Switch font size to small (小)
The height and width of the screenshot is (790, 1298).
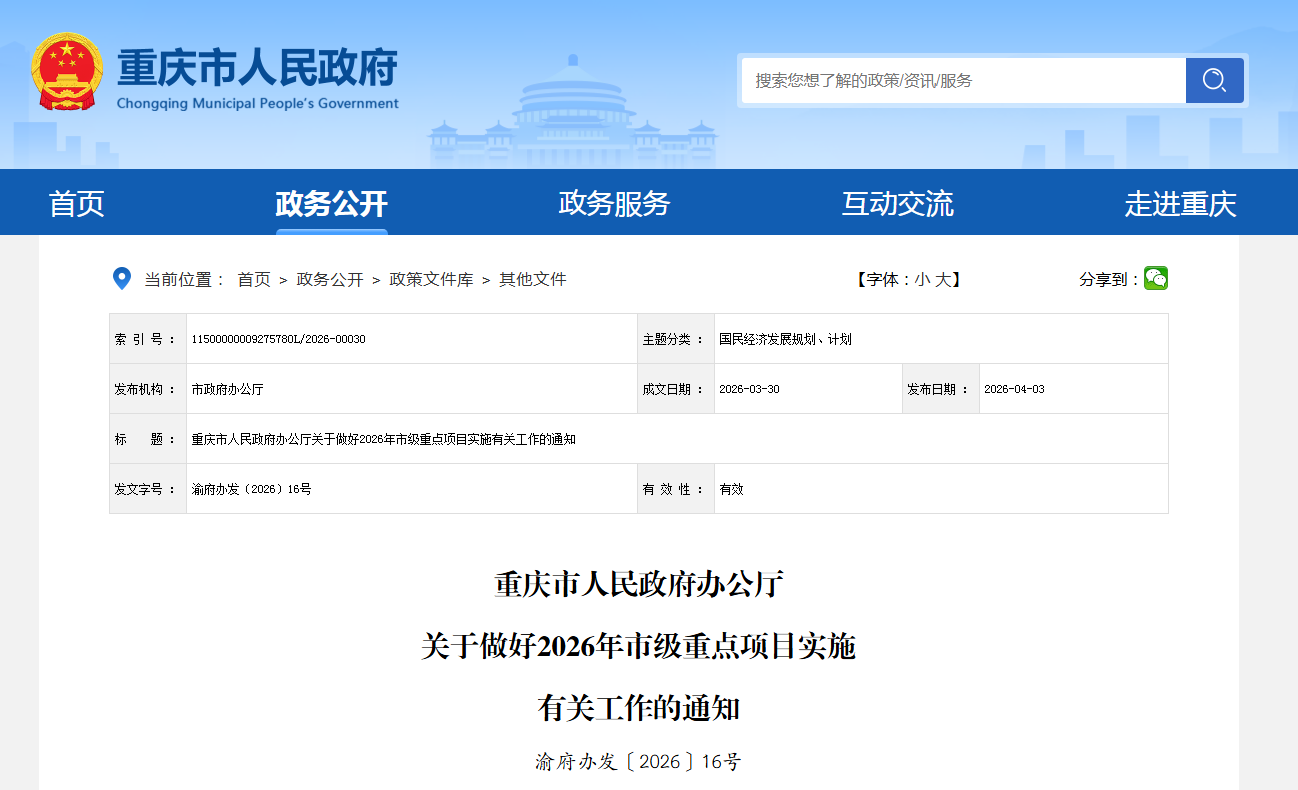click(x=921, y=280)
